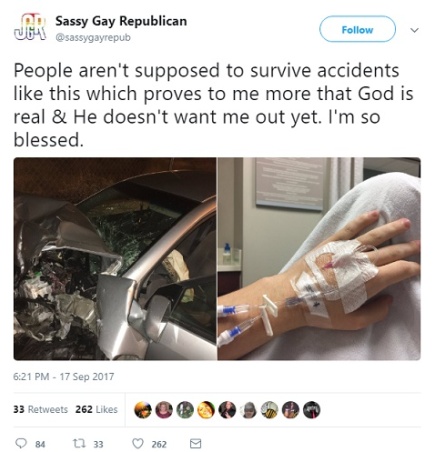This screenshot has height=452, width=435.
Task: Click the retweet arrows icon
Action: (x=79, y=444)
